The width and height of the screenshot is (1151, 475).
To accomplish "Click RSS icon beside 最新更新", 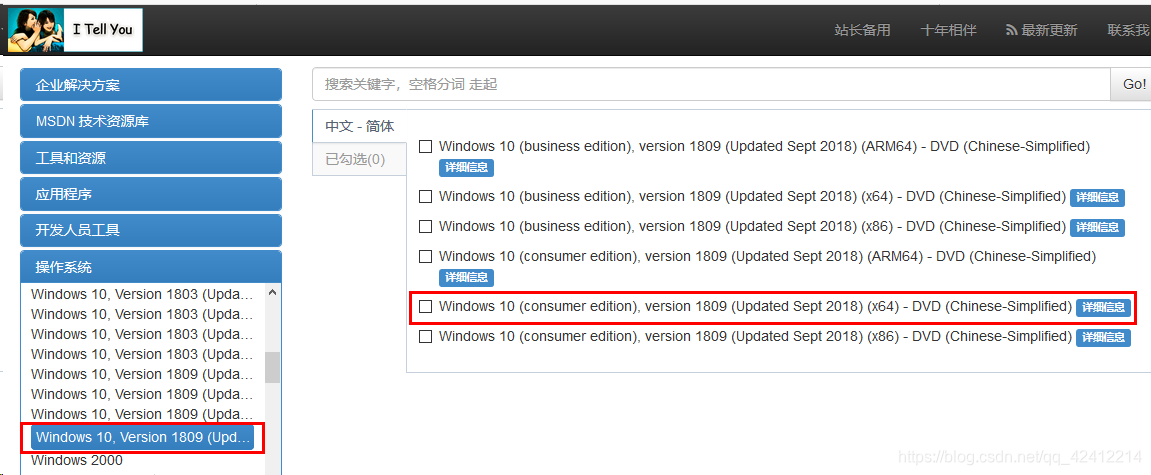I will point(1012,31).
